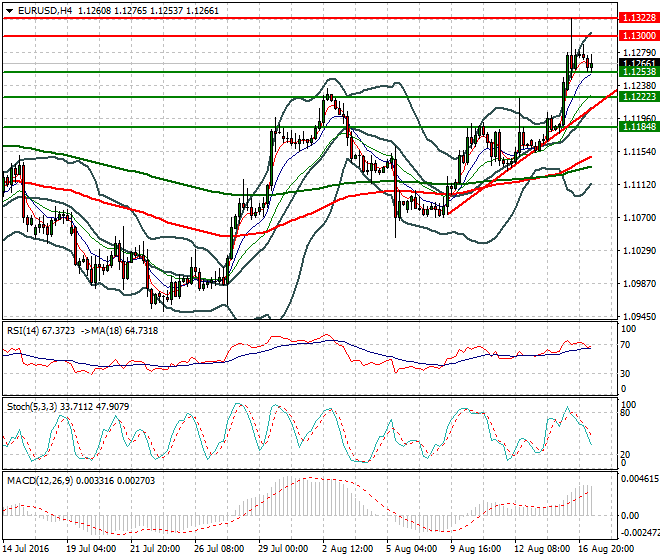The width and height of the screenshot is (660, 560).
Task: Click the Stochastic scale level 80
Action: point(625,413)
